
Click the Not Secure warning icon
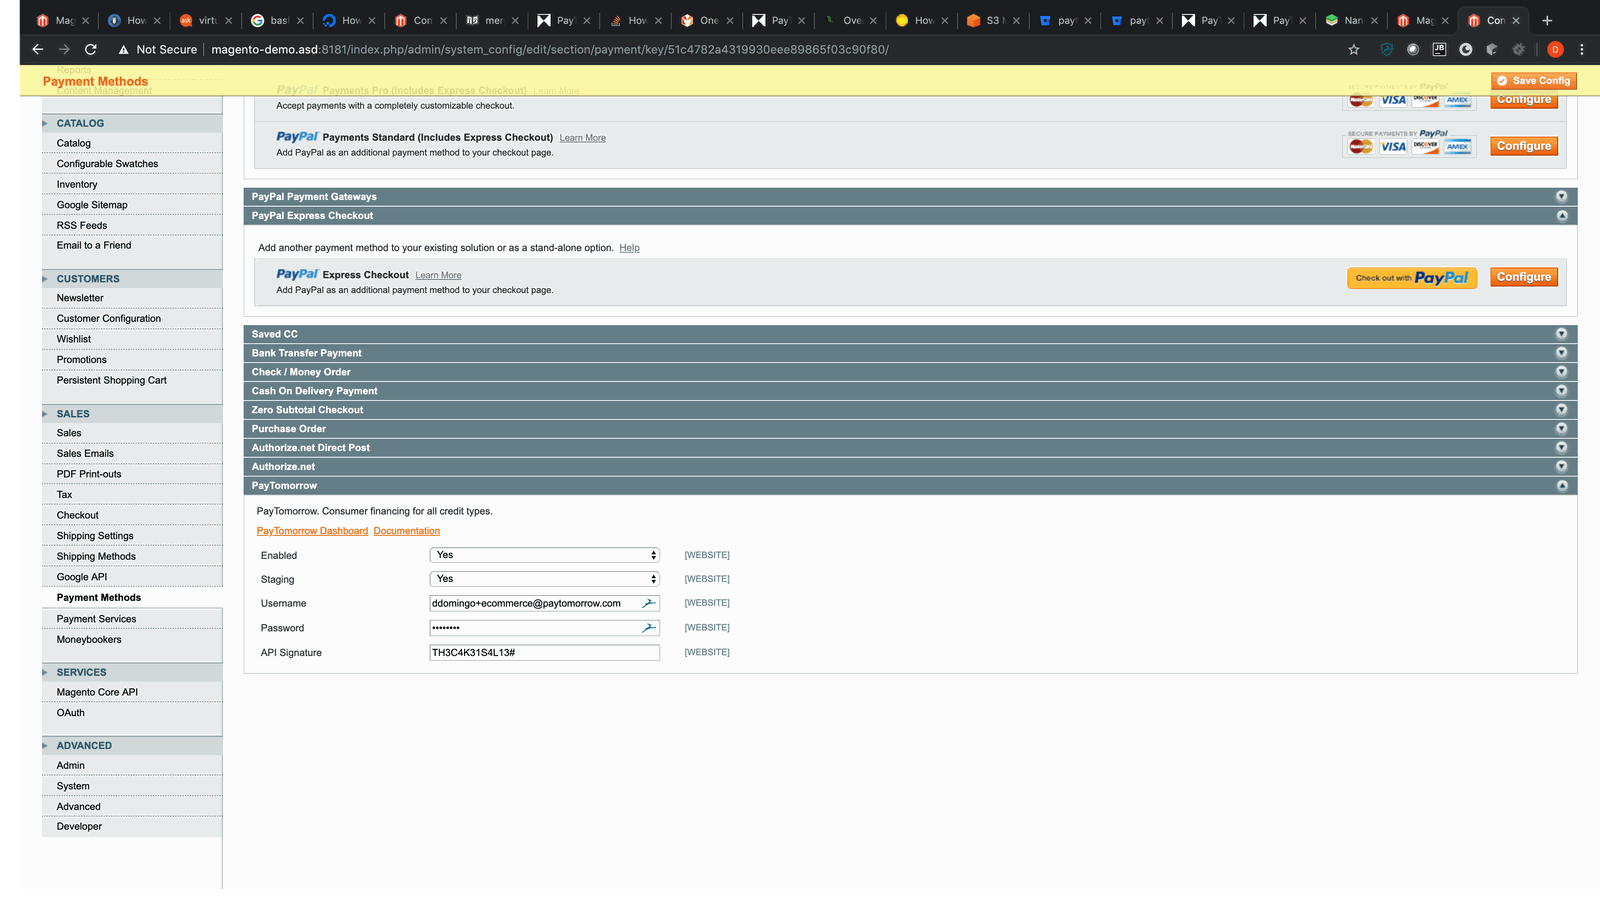123,49
